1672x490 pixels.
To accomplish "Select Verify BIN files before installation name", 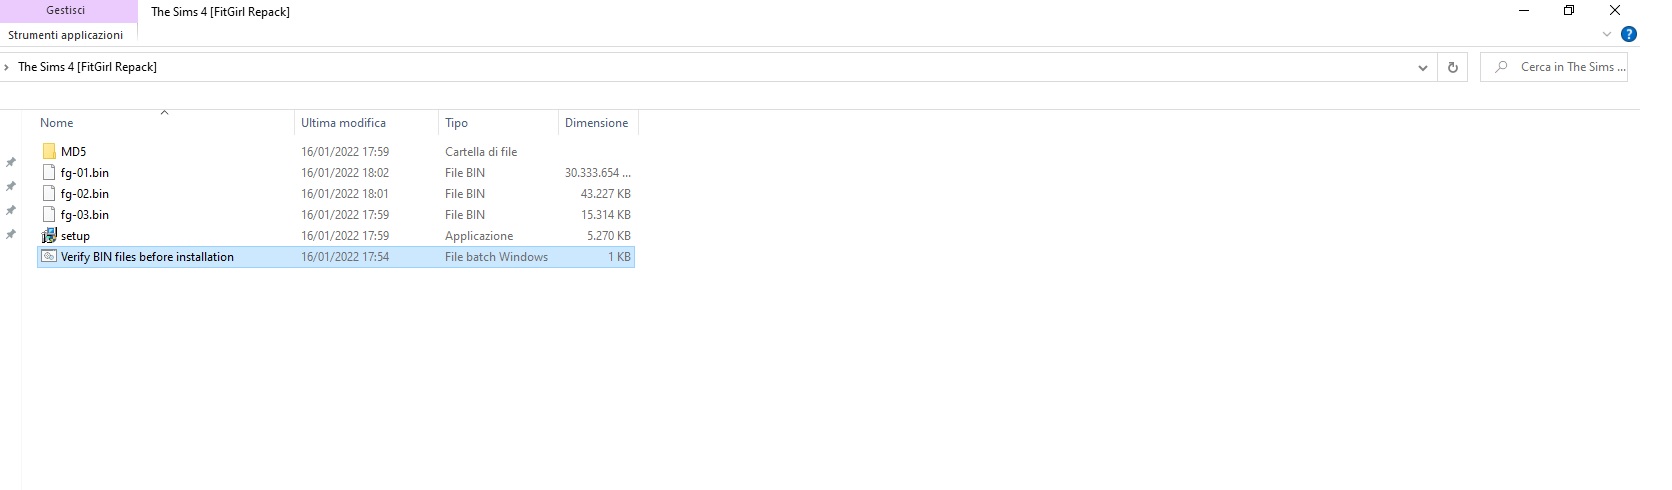I will pyautogui.click(x=147, y=257).
